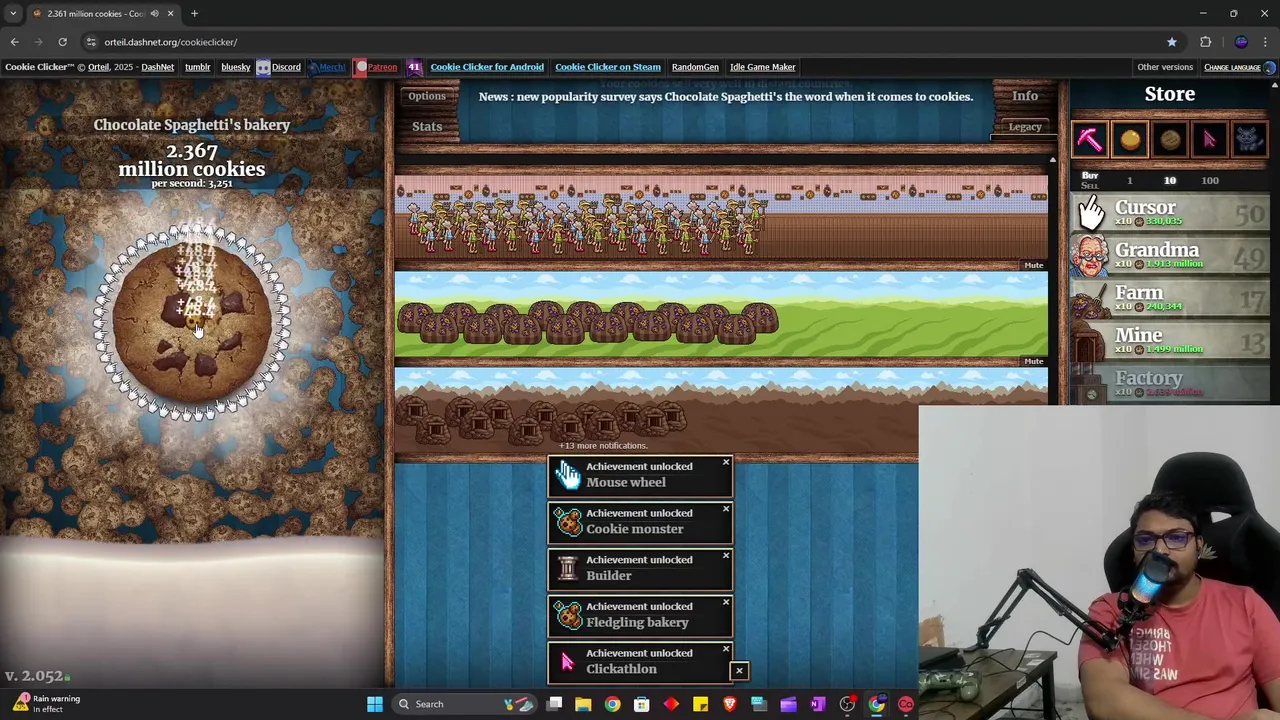Mute the Grandma building row
This screenshot has height=720, width=1280.
click(x=1033, y=265)
